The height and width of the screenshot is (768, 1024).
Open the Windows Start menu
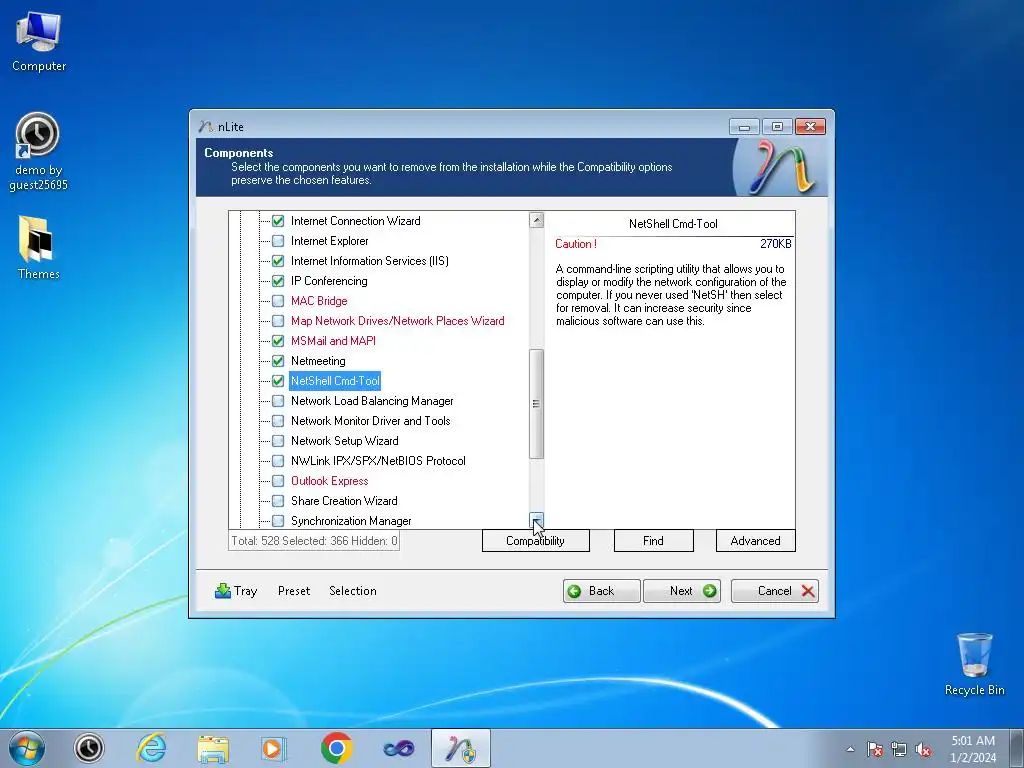pyautogui.click(x=26, y=748)
